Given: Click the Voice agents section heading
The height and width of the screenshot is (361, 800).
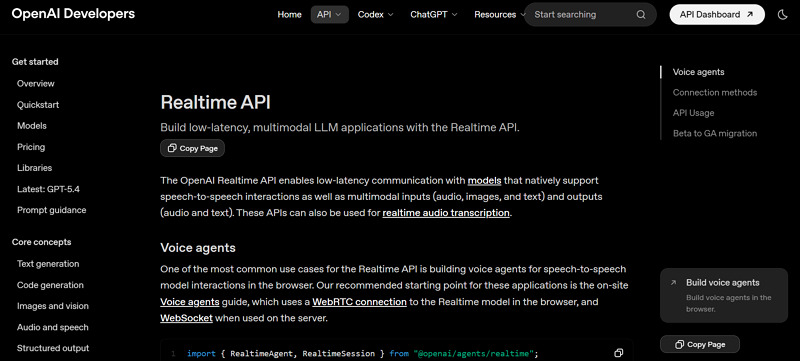Looking at the screenshot, I should pos(198,248).
